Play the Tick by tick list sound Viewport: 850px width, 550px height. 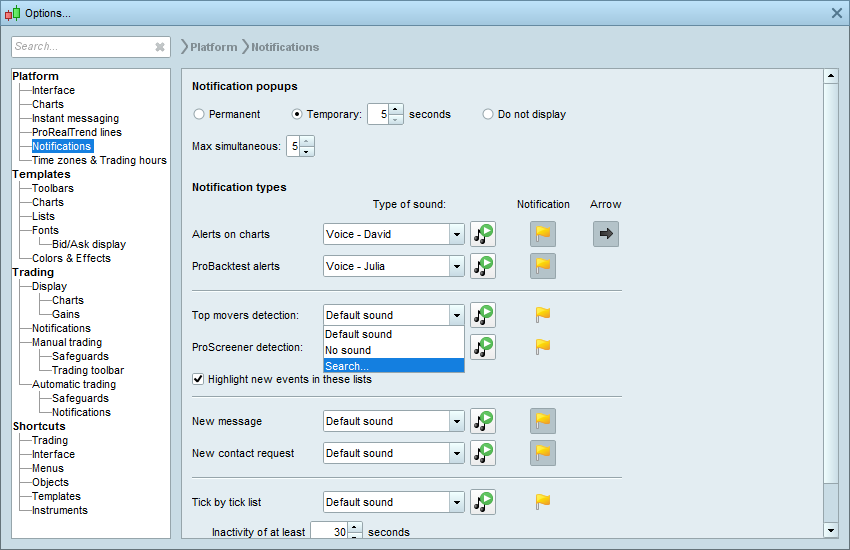(484, 502)
